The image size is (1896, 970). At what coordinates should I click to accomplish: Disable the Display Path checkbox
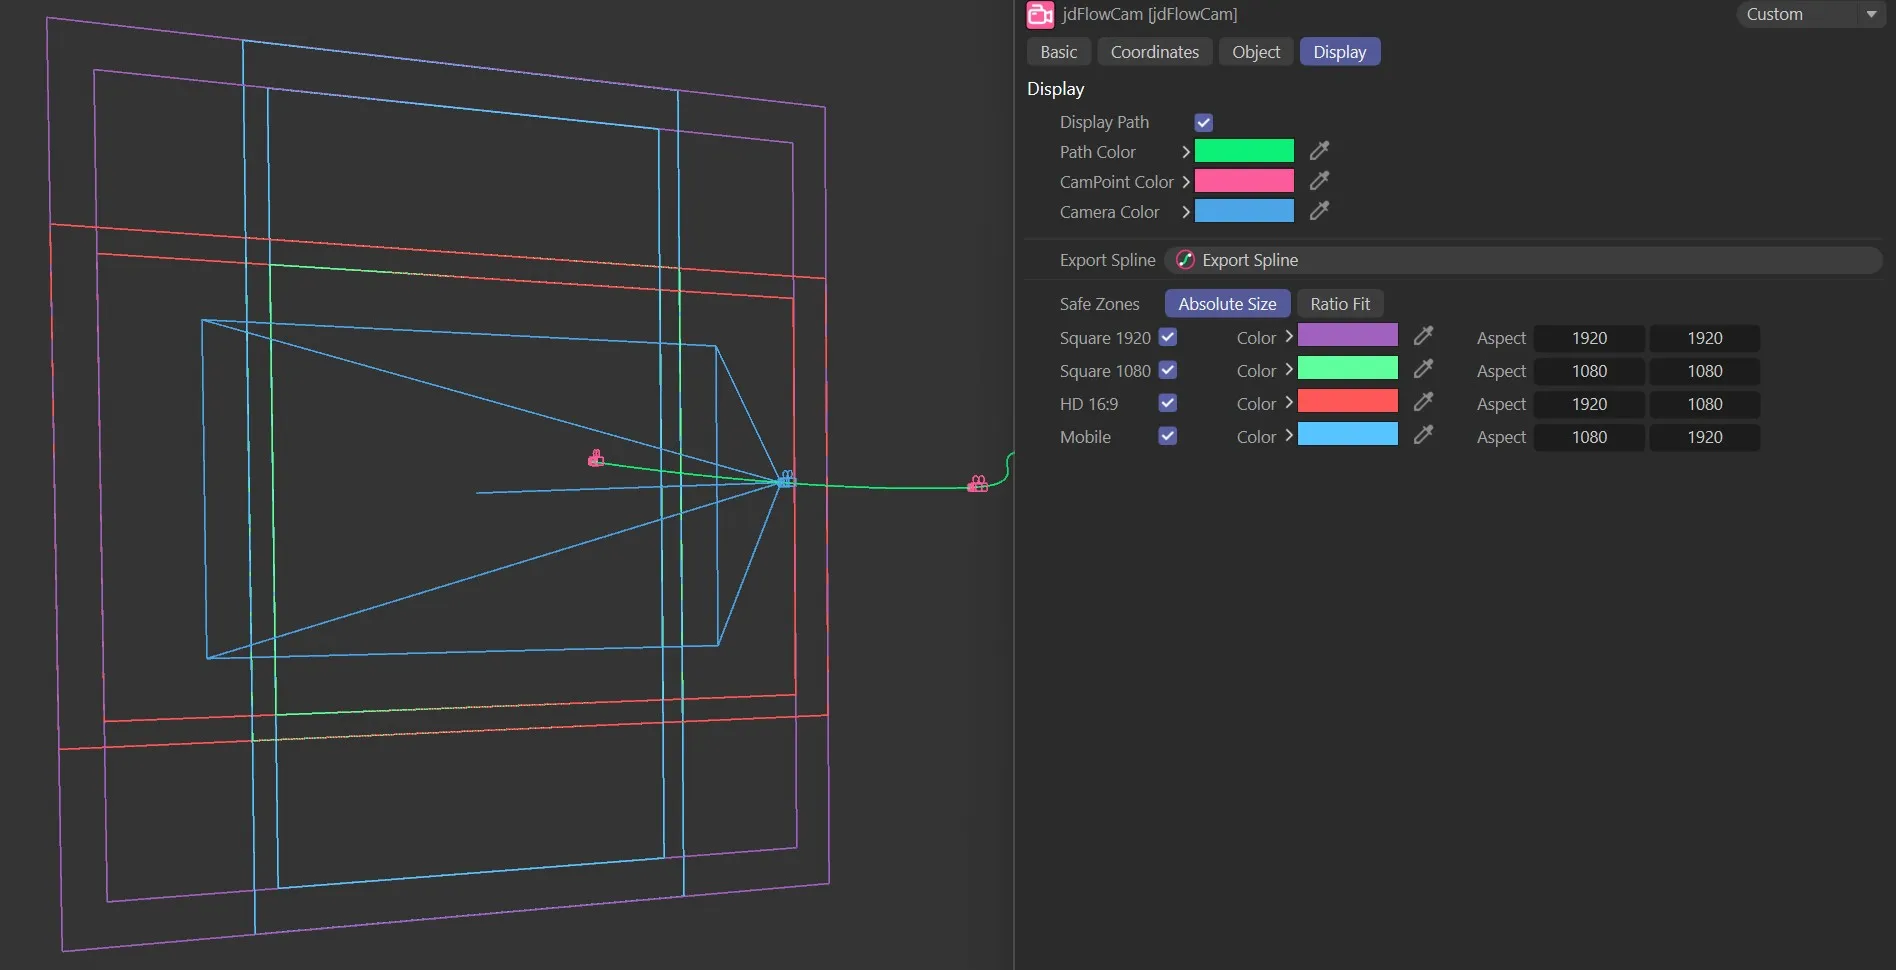[x=1203, y=122]
